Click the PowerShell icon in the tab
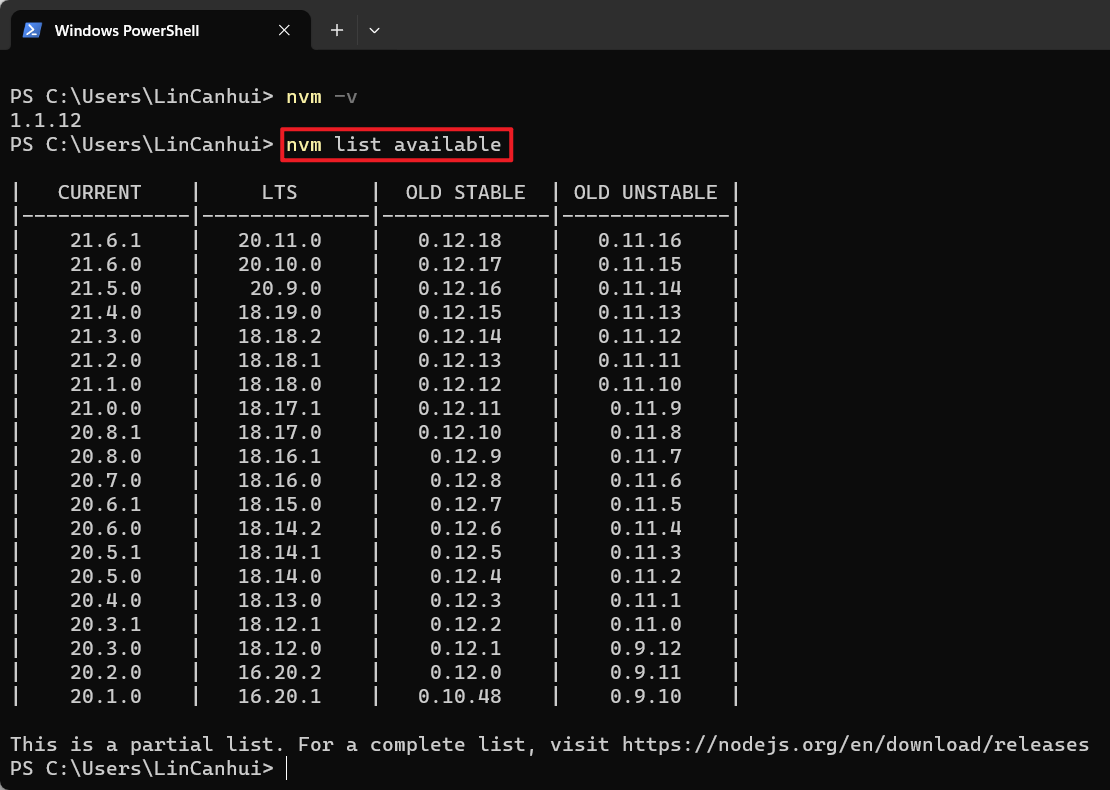This screenshot has height=790, width=1110. [x=32, y=30]
